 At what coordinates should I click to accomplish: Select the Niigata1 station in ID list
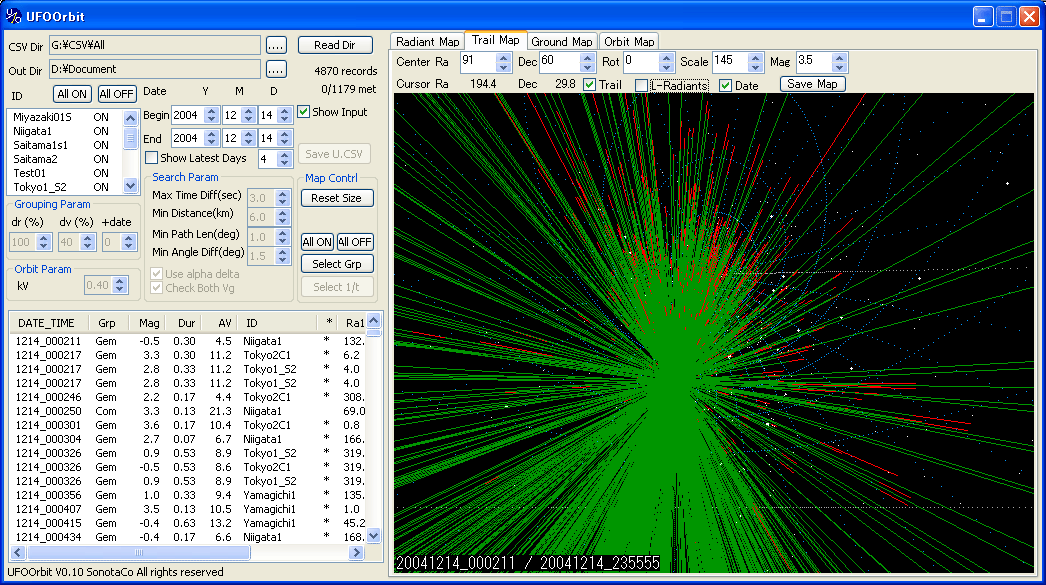coord(33,131)
